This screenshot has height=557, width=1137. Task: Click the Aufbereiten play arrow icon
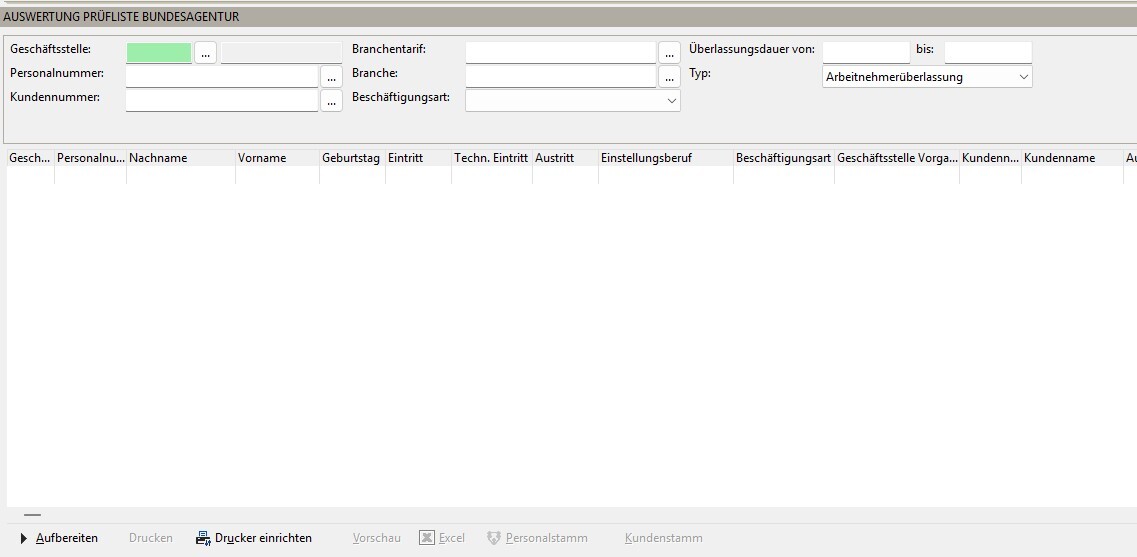[24, 538]
